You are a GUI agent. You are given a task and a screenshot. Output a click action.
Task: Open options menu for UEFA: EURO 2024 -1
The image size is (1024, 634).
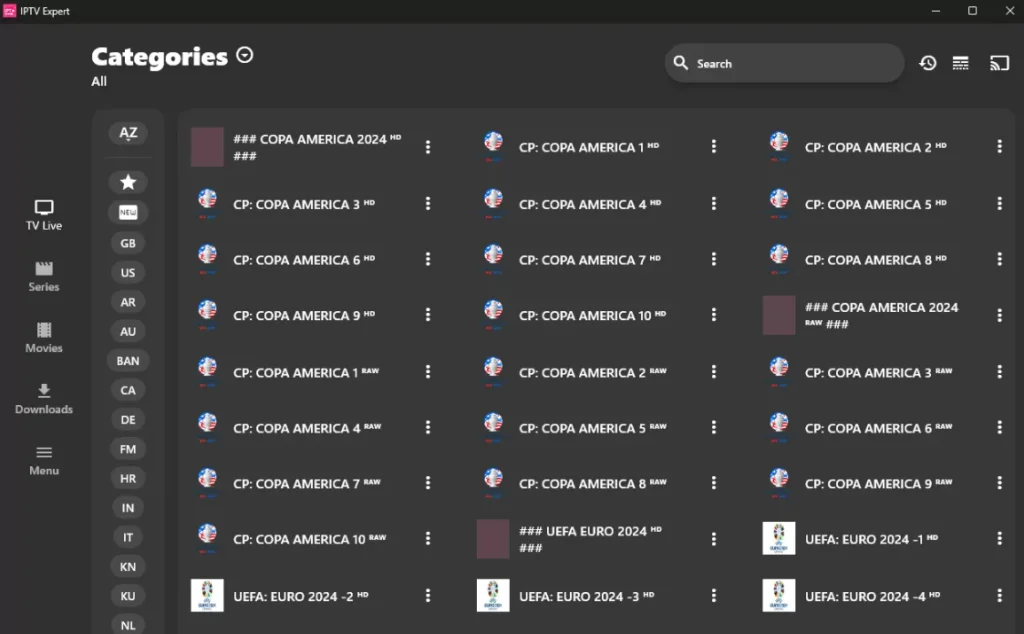pyautogui.click(x=1000, y=539)
